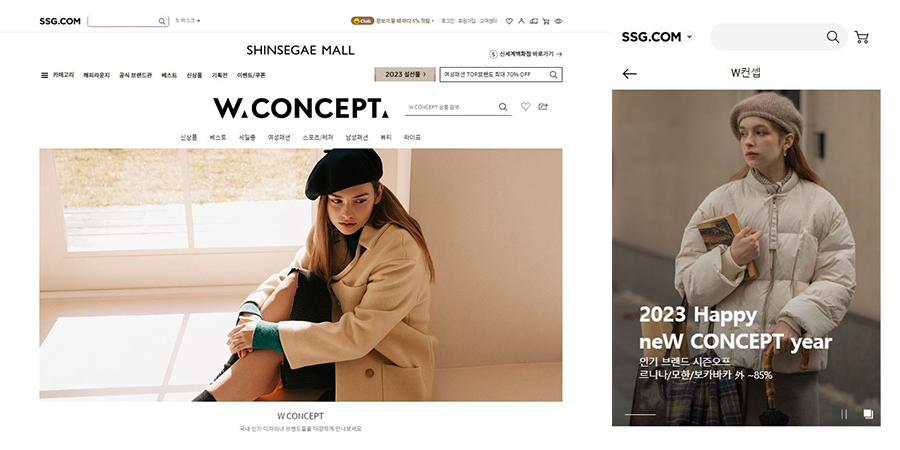Click the W.CONCEPT wishlist heart icon
Screen dimensions: 900x450
pos(525,106)
